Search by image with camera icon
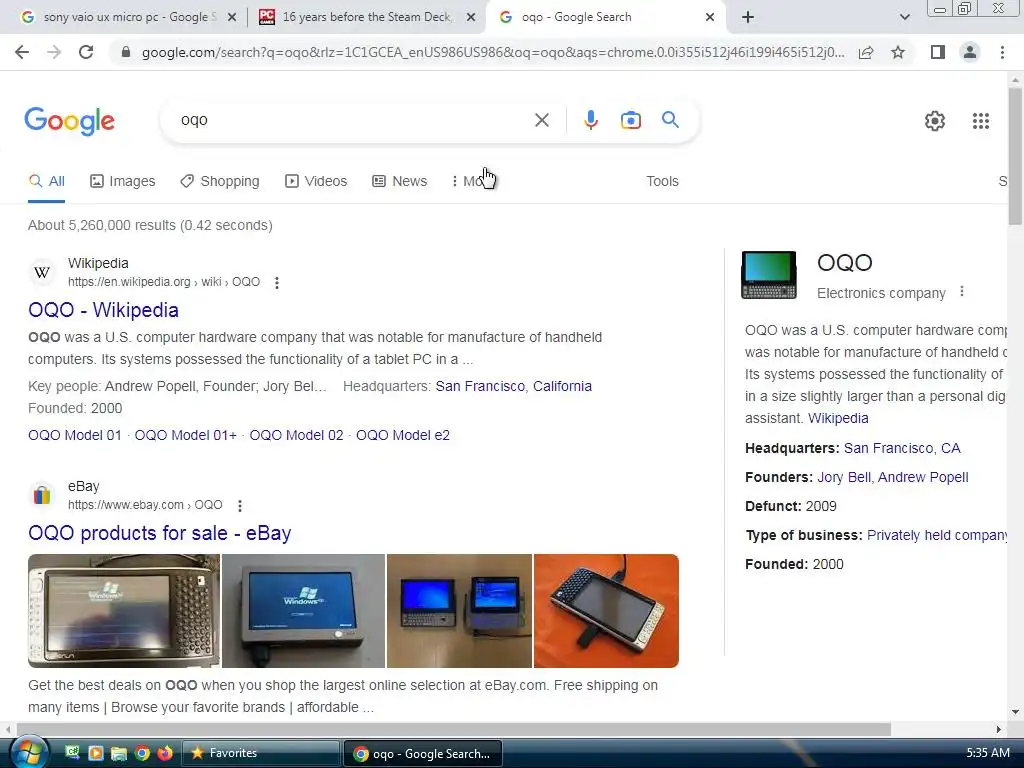The image size is (1024, 768). click(630, 120)
